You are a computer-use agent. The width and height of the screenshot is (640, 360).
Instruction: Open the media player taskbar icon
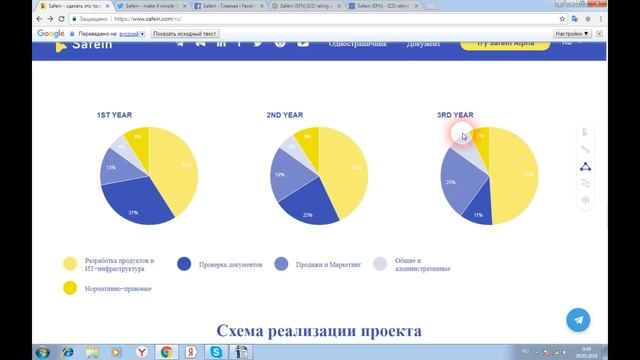[117, 352]
